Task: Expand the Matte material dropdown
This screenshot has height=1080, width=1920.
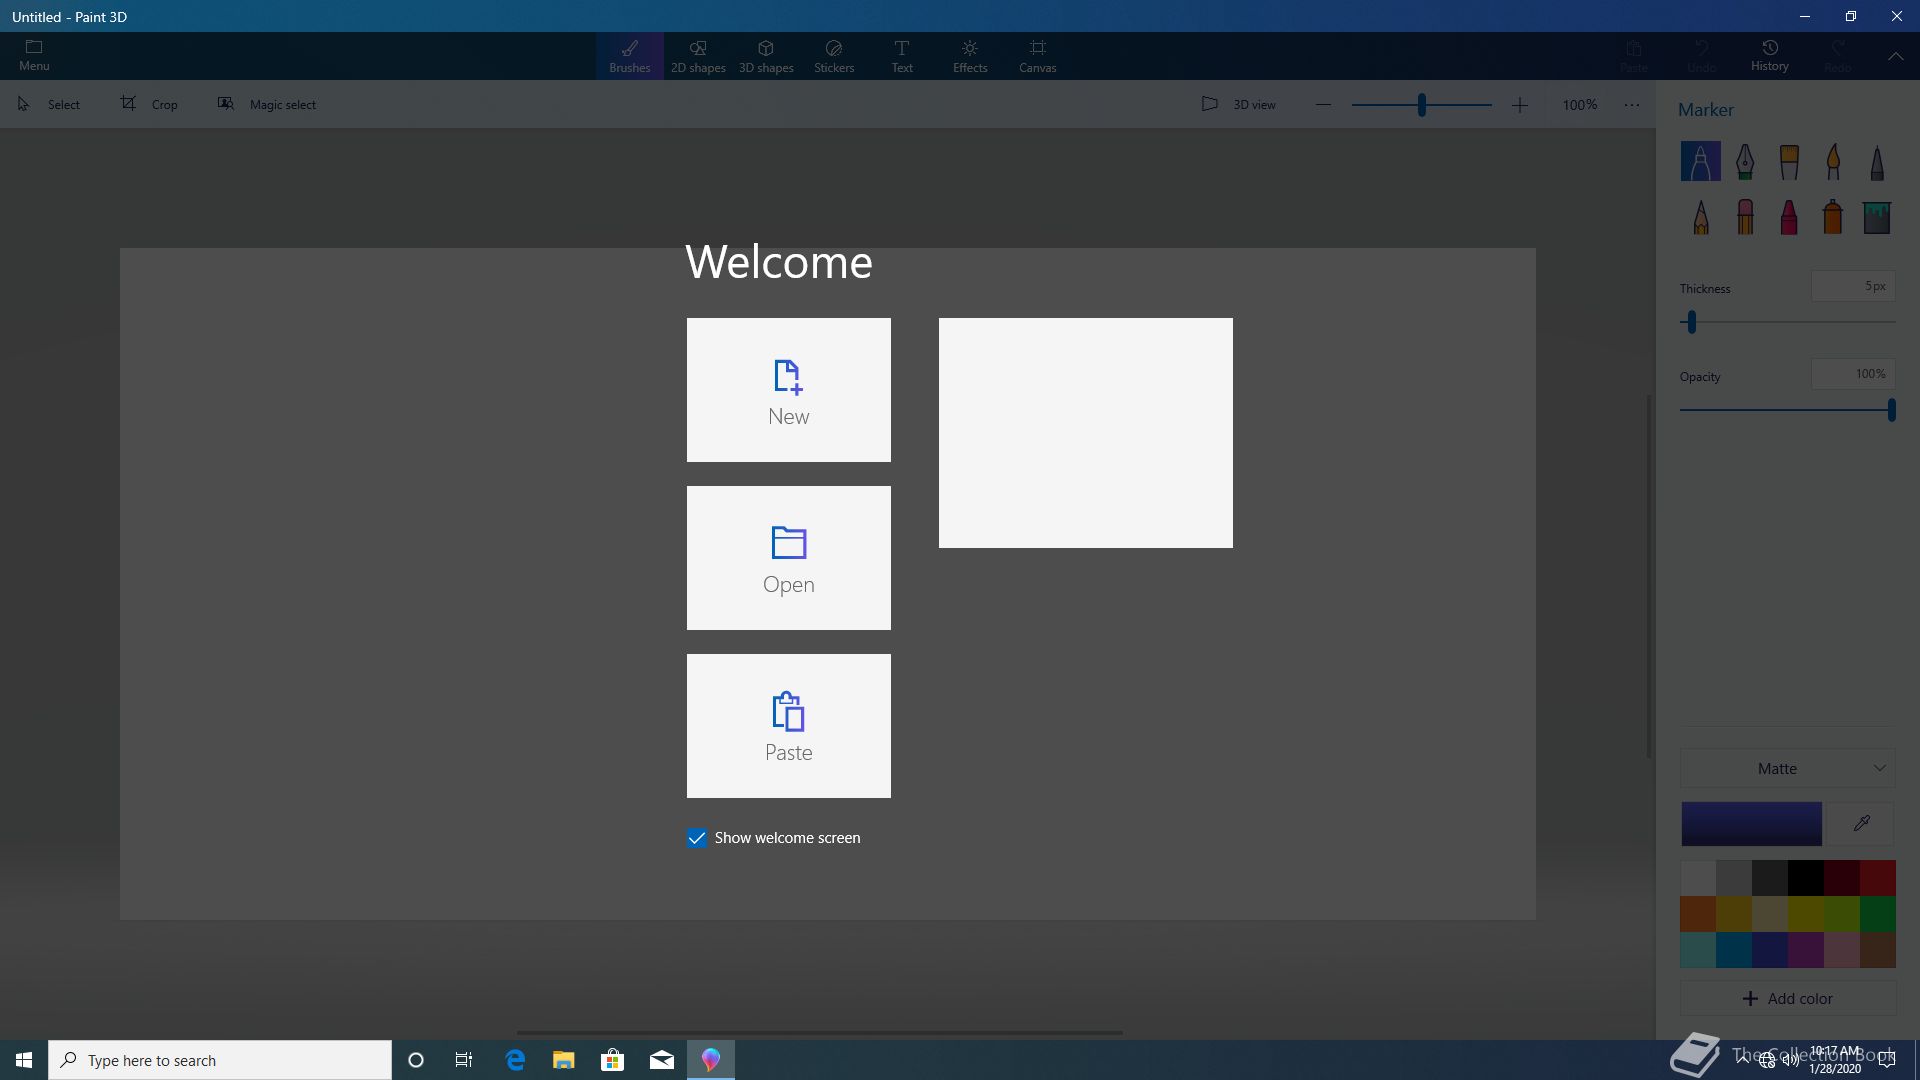Action: (1788, 768)
